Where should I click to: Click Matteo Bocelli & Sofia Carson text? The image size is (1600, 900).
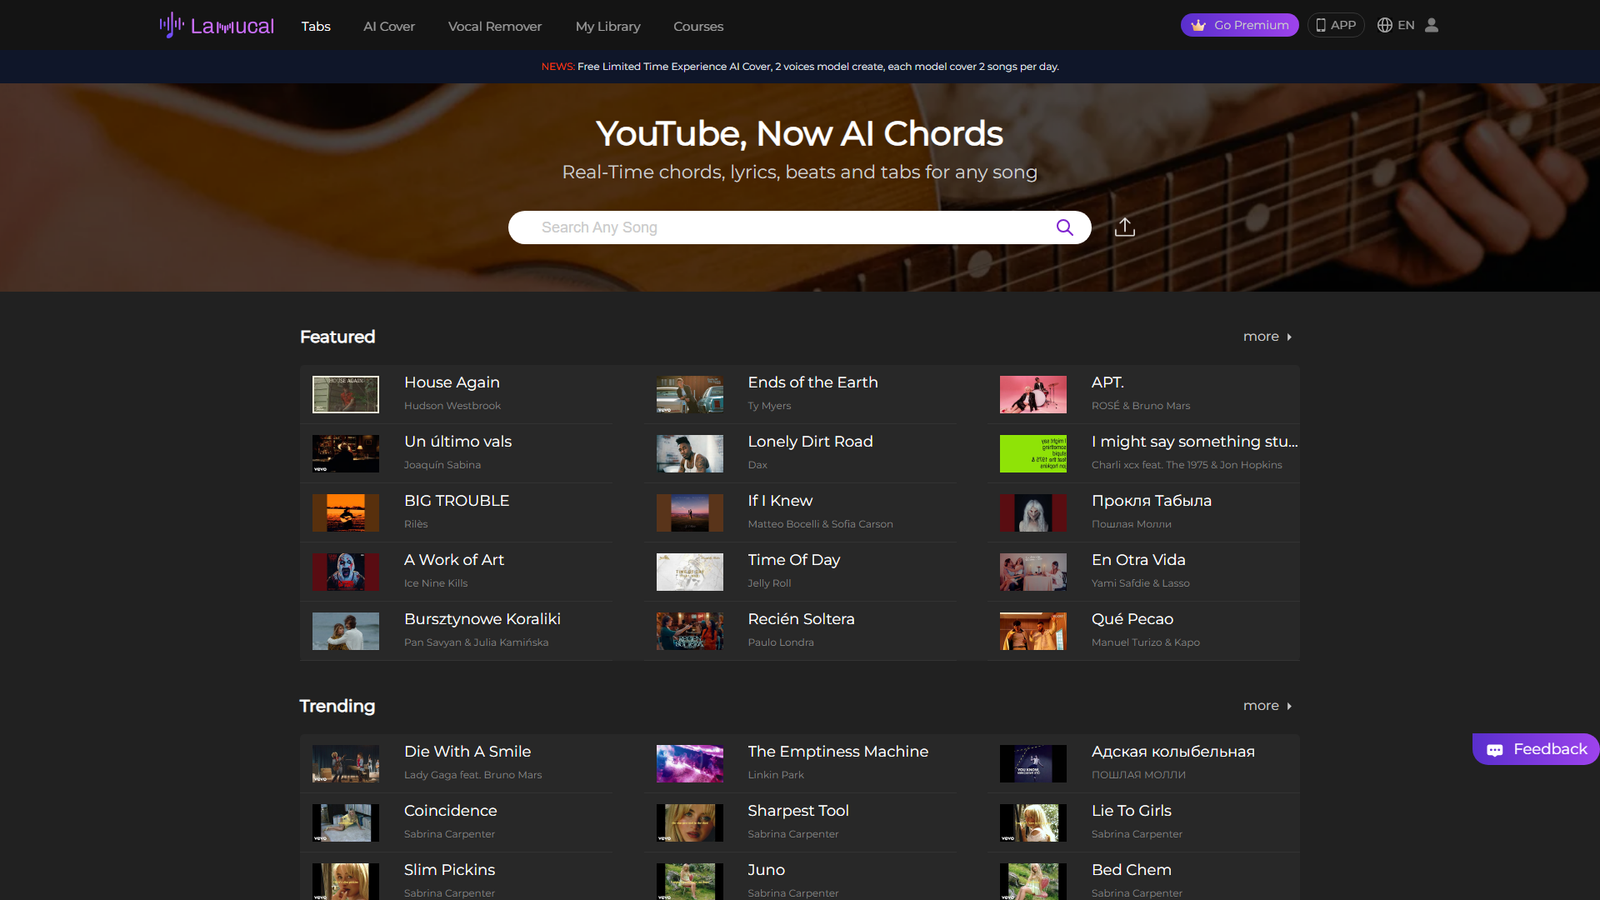[x=821, y=524]
